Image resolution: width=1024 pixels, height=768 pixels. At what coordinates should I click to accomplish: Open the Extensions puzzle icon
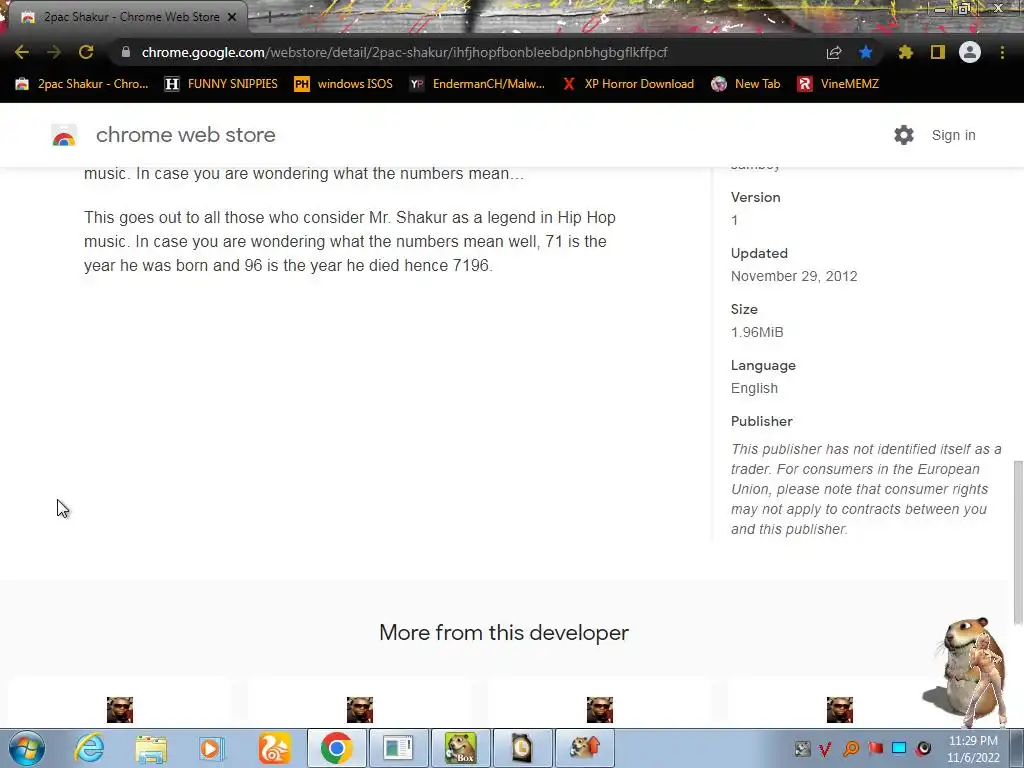pyautogui.click(x=905, y=52)
